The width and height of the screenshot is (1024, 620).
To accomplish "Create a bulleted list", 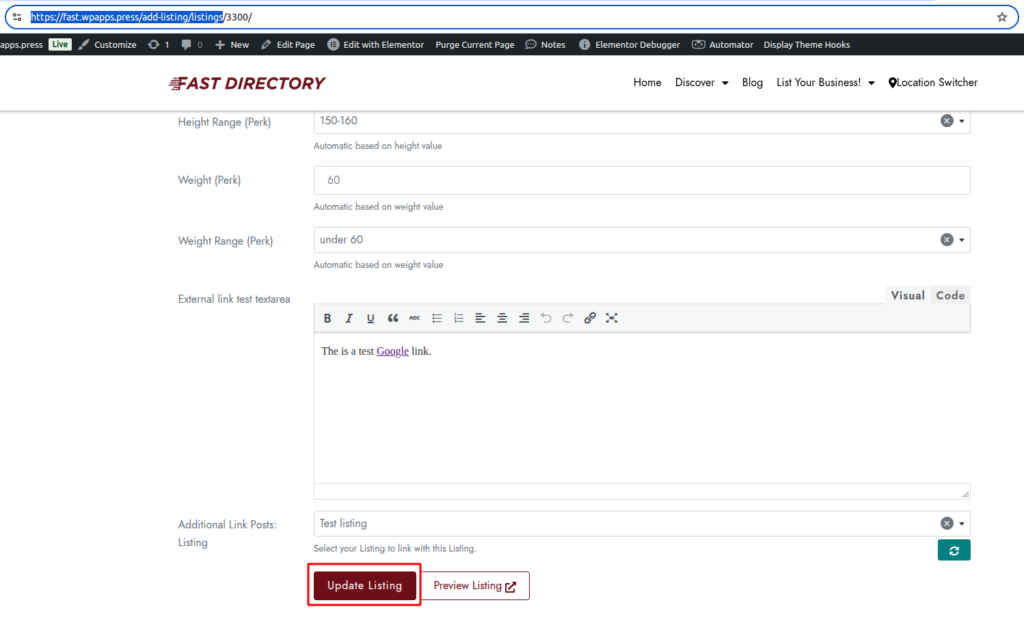I will [x=437, y=318].
